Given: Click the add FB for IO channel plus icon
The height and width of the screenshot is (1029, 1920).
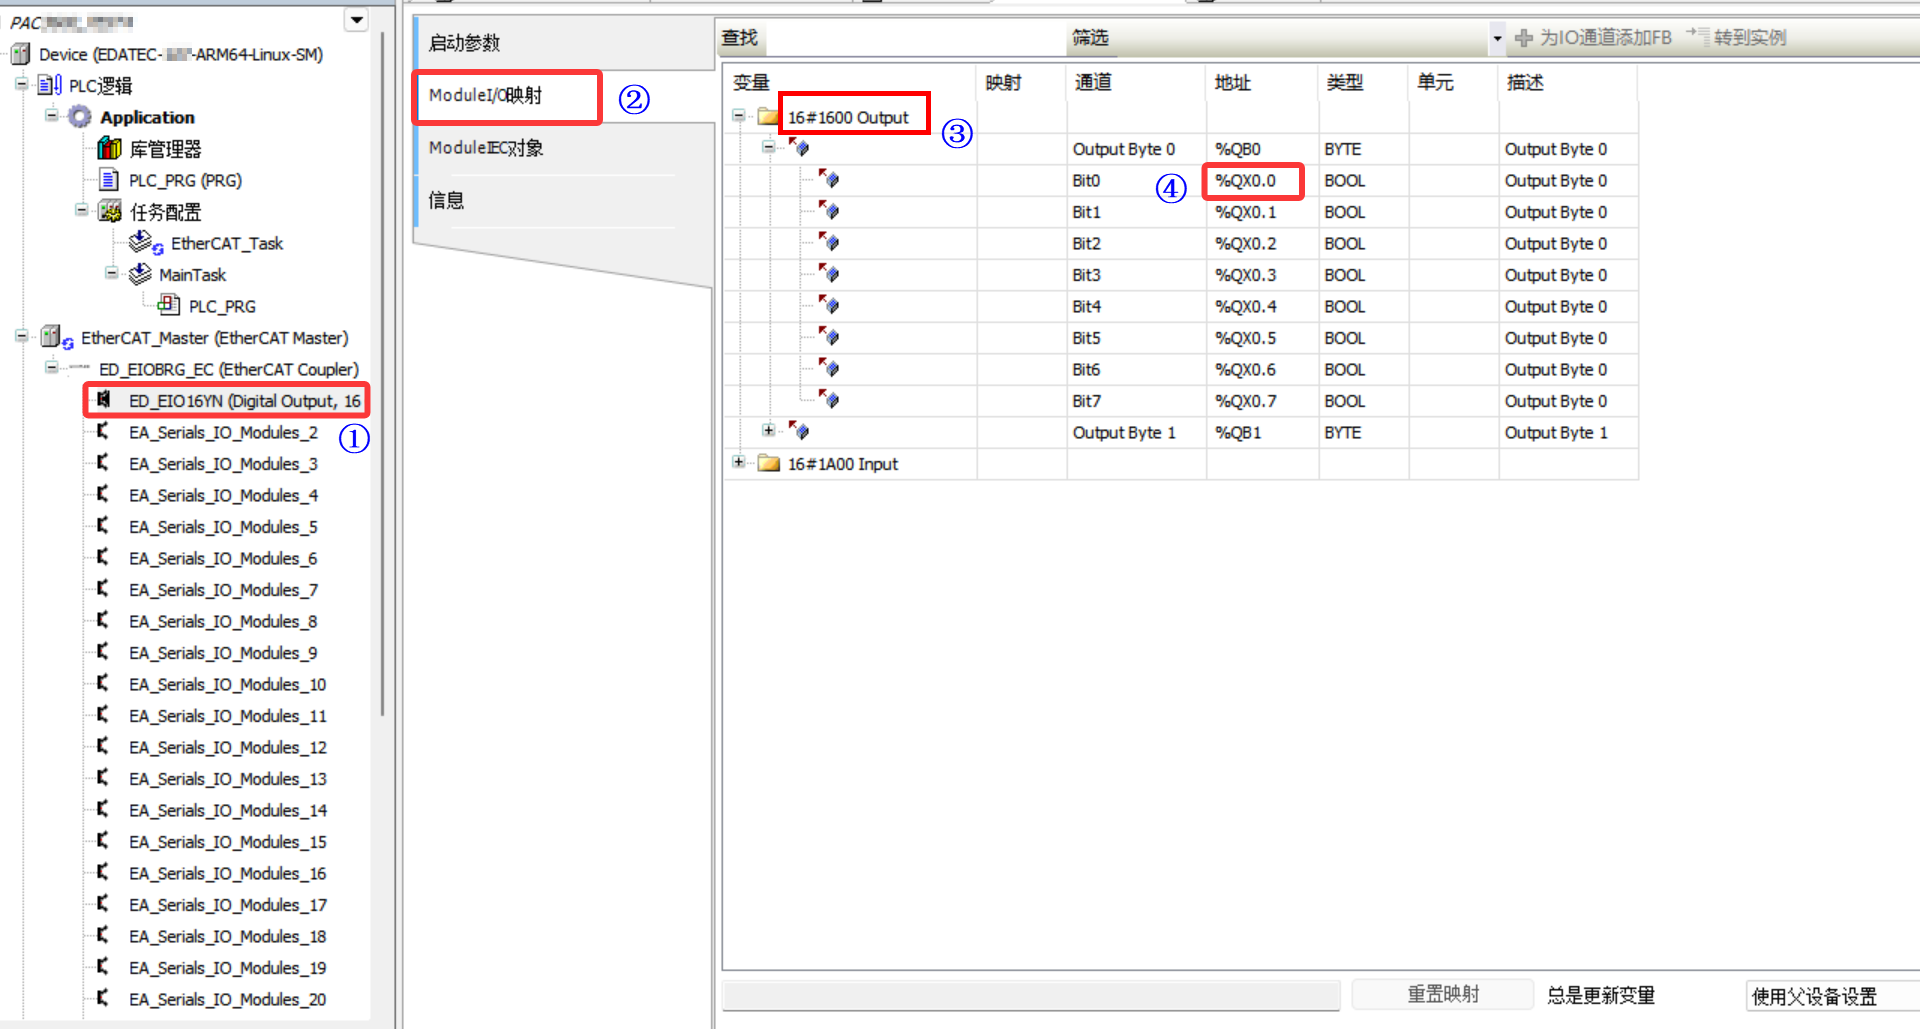Looking at the screenshot, I should [1523, 38].
